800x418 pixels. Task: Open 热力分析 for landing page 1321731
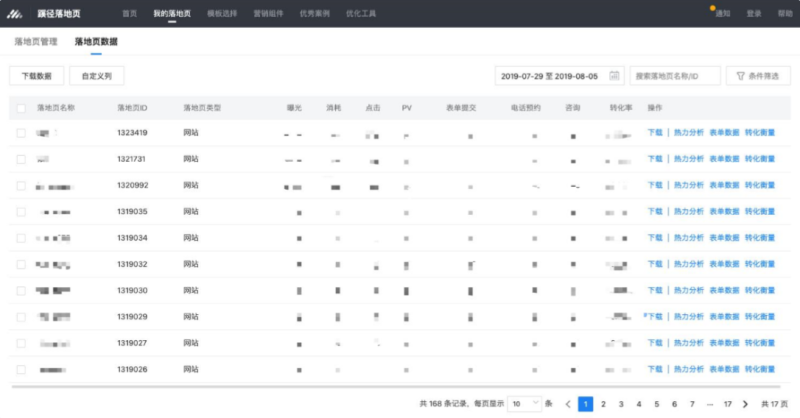pos(688,159)
